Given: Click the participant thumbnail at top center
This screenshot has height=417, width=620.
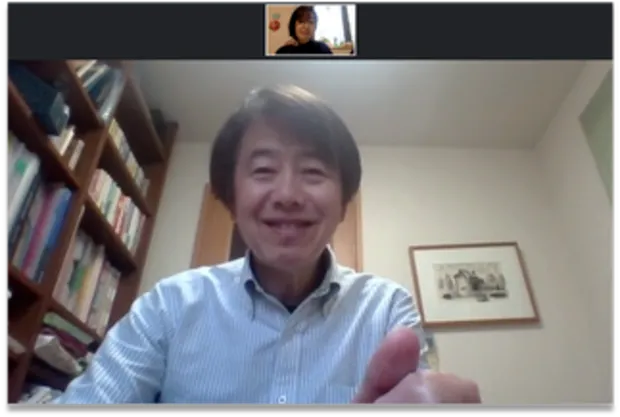Looking at the screenshot, I should pyautogui.click(x=310, y=29).
